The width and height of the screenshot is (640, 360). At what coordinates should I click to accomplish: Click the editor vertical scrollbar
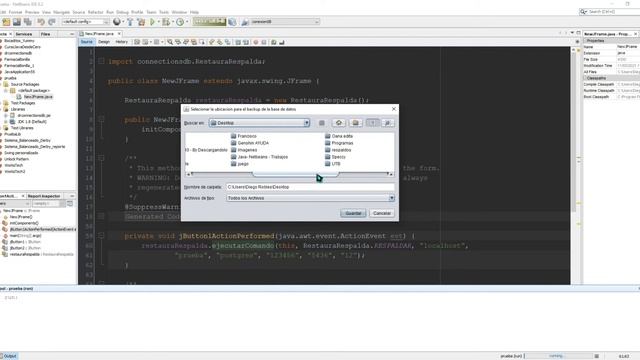573,131
